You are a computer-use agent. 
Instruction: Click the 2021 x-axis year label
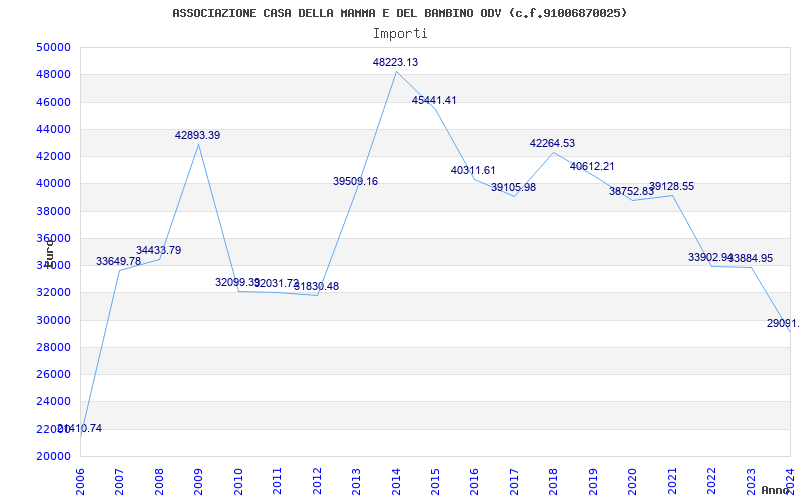coord(672,482)
